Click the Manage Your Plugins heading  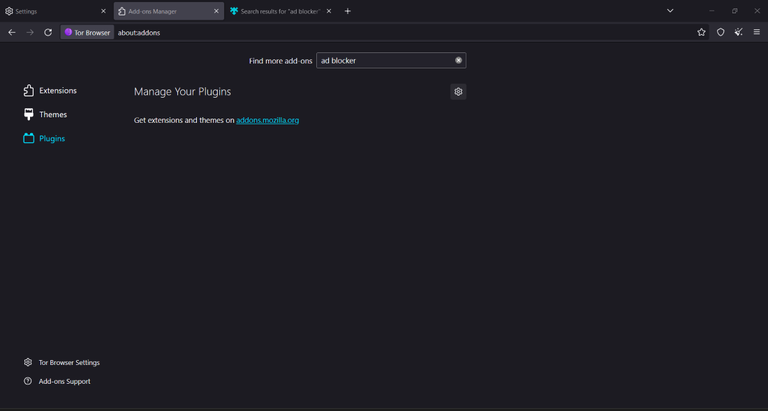[x=182, y=92]
